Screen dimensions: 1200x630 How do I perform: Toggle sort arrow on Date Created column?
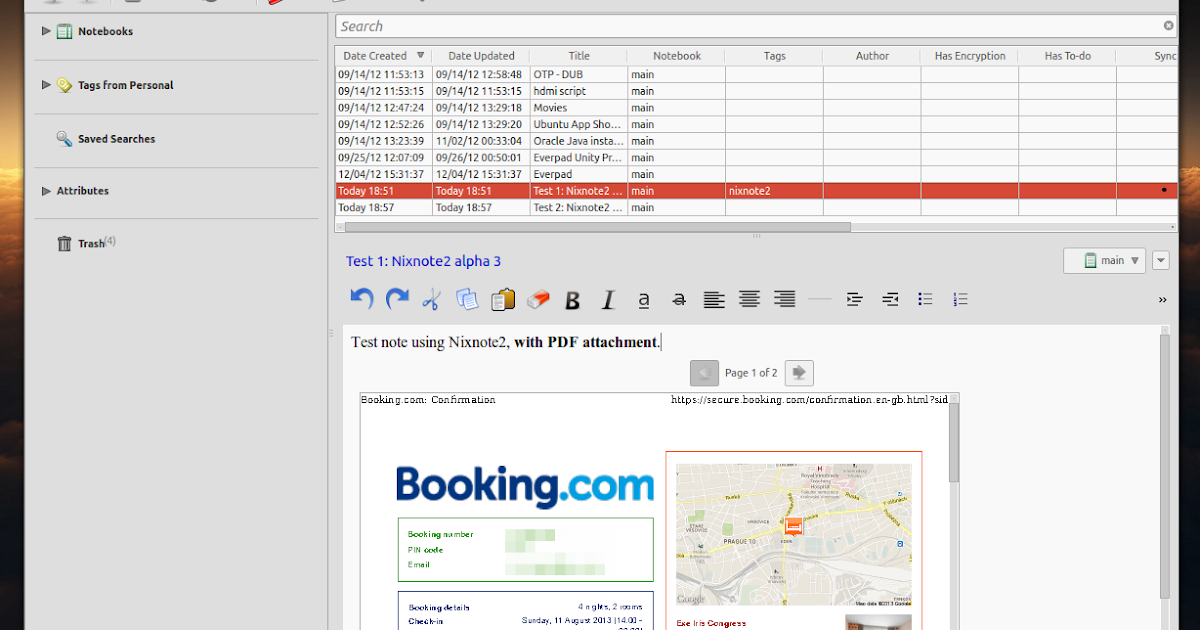pos(420,56)
